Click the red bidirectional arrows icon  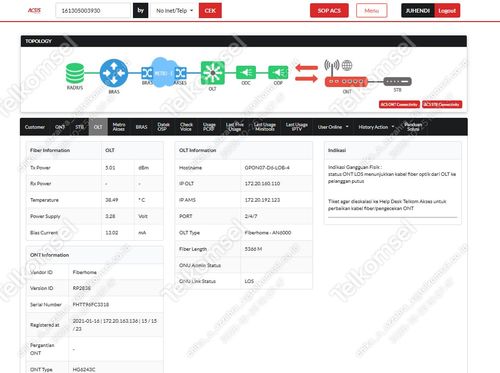pos(307,73)
